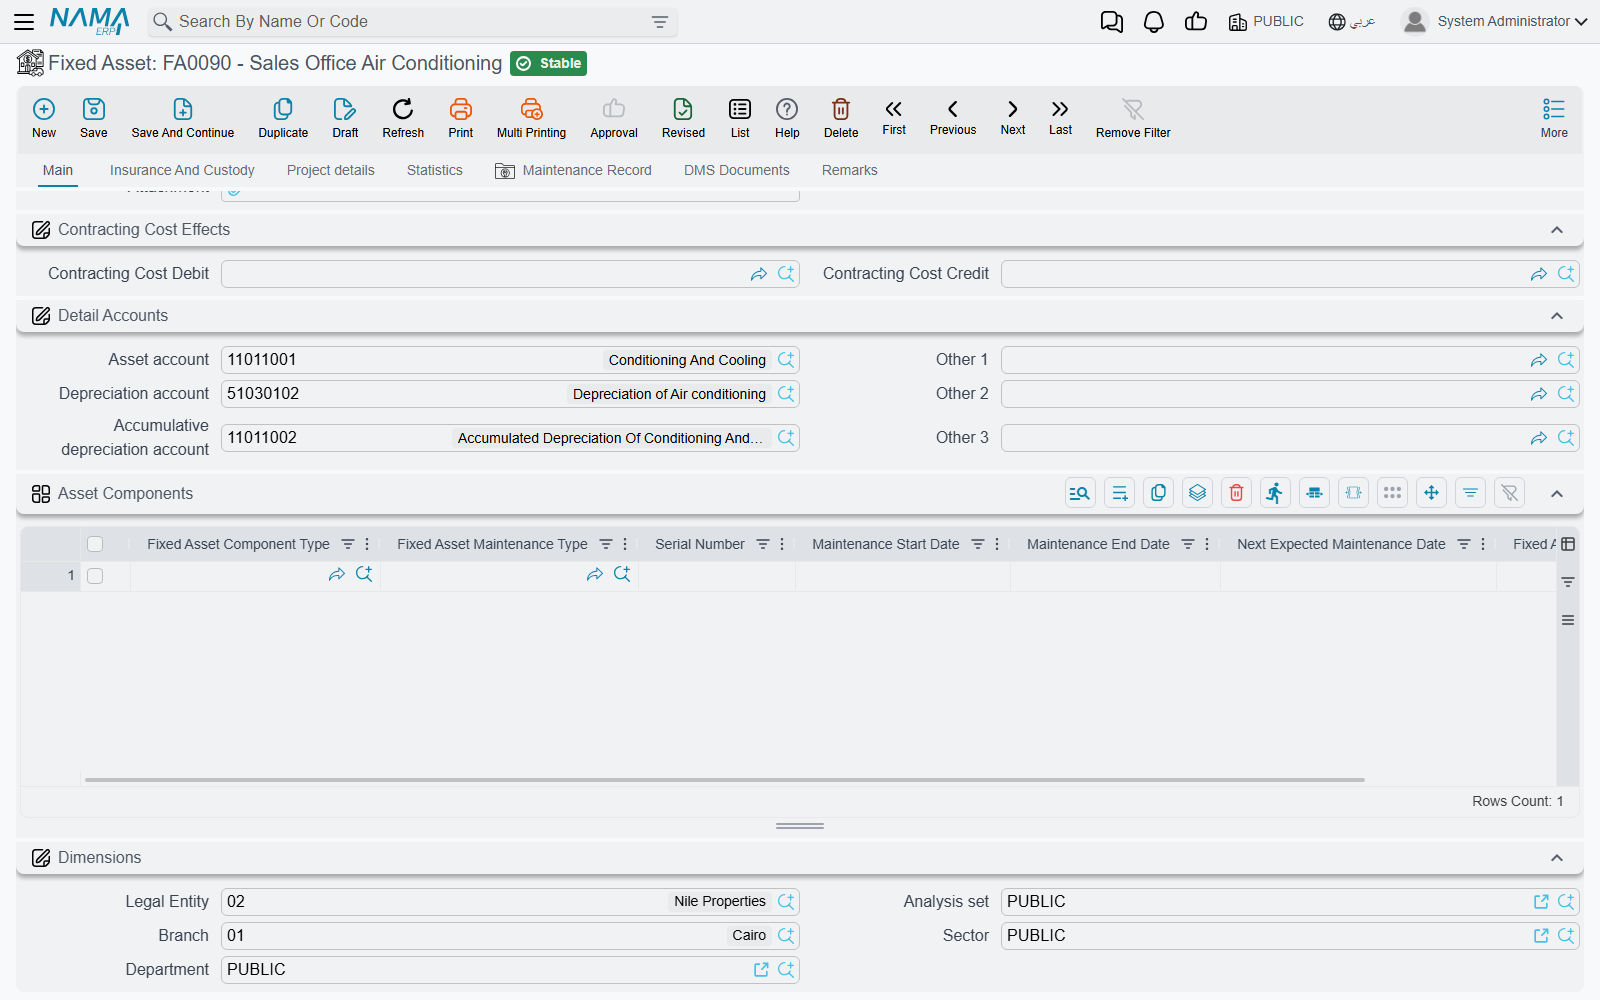Viewport: 1600px width, 1000px height.
Task: Open Help for this screen
Action: [x=787, y=117]
